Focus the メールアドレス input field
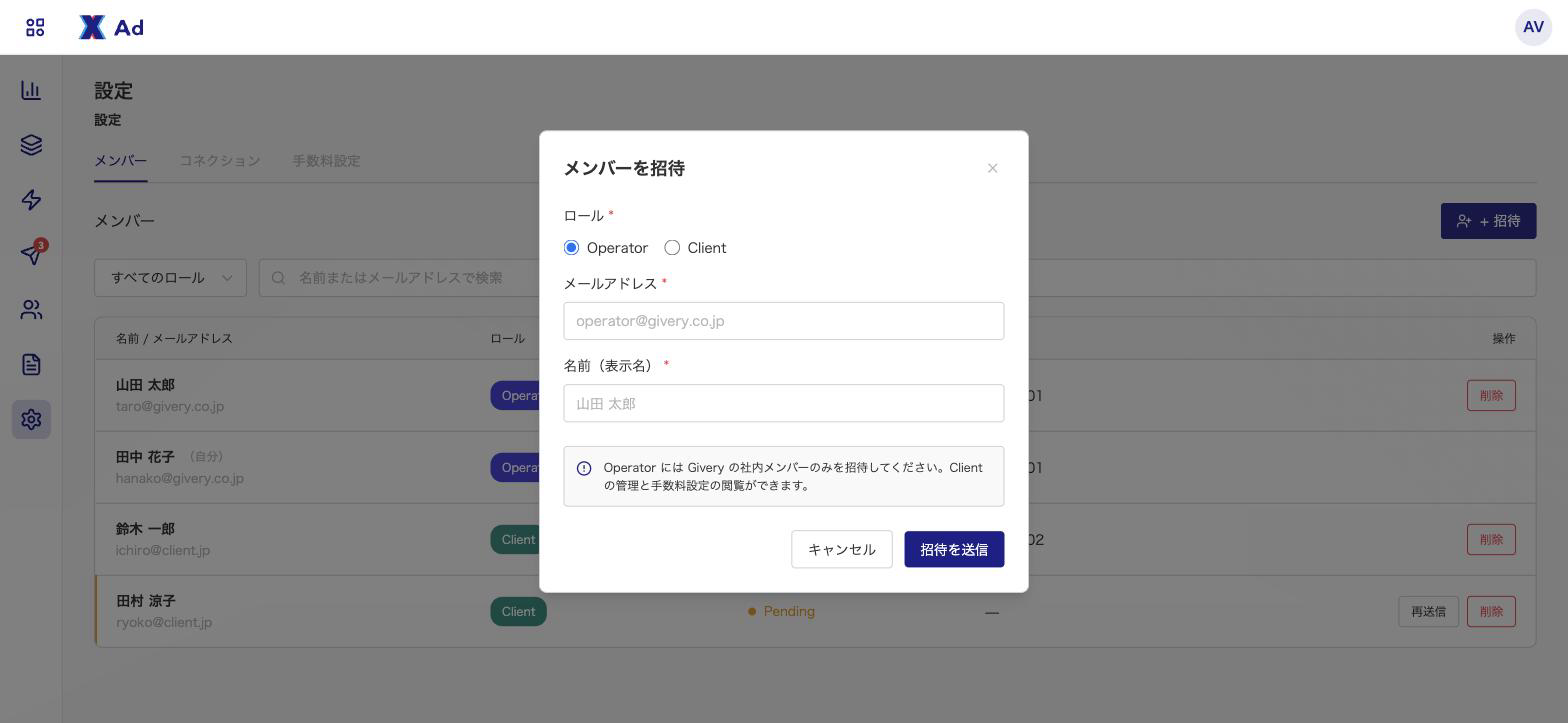 click(783, 321)
